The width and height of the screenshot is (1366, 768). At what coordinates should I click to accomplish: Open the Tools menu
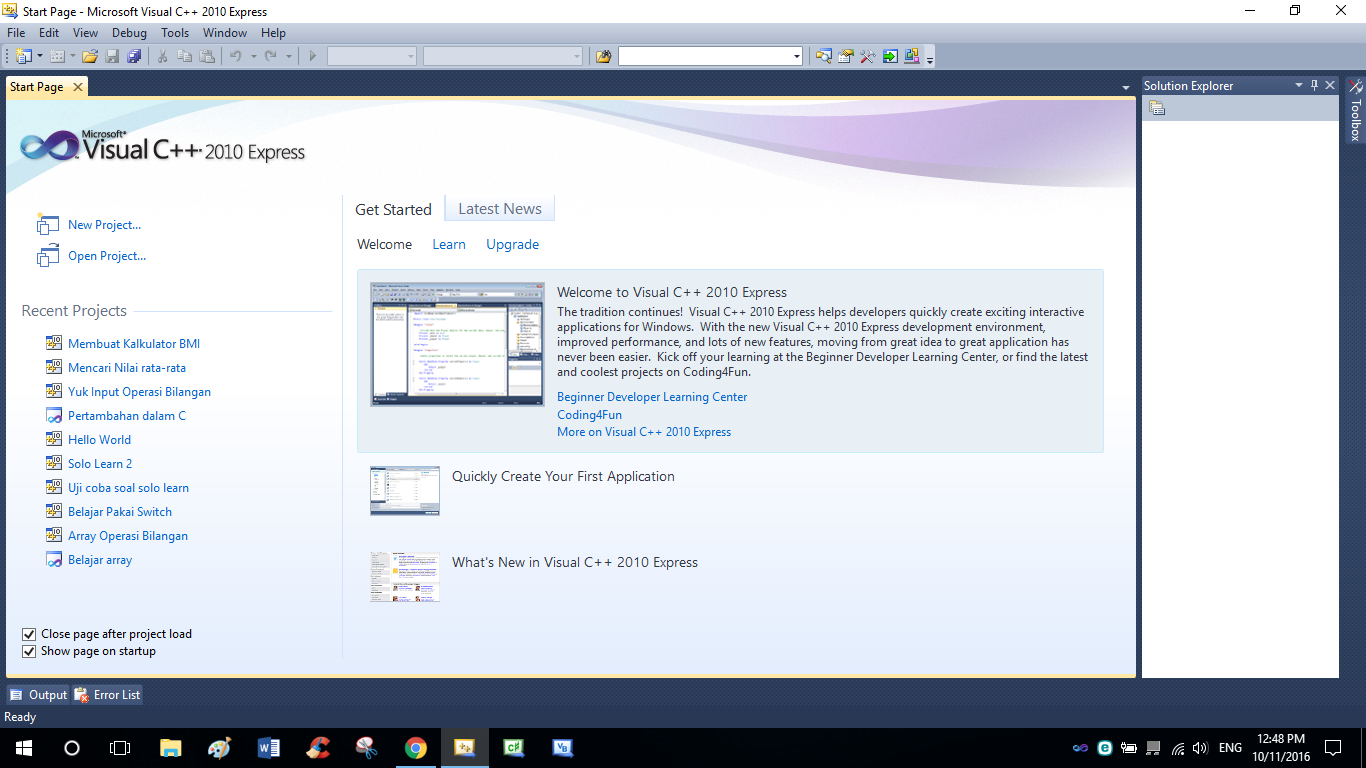pos(175,33)
